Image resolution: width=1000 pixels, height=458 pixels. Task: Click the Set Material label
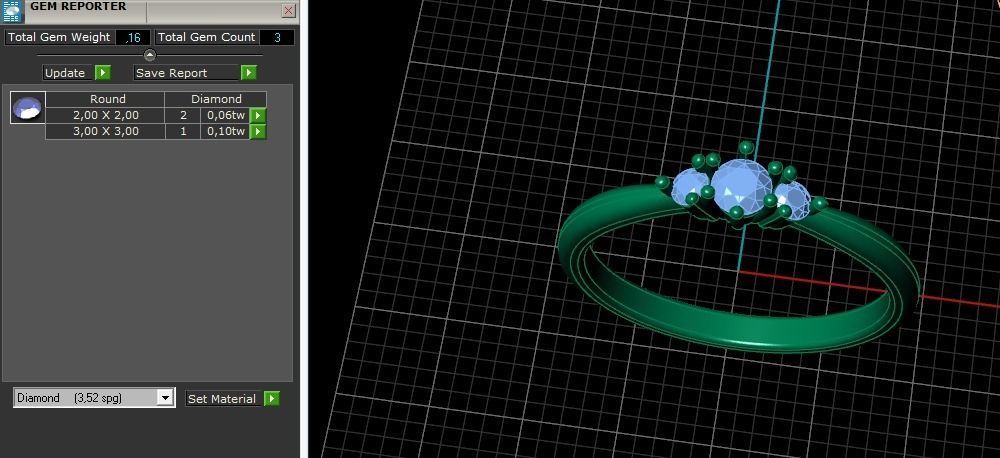[x=222, y=399]
